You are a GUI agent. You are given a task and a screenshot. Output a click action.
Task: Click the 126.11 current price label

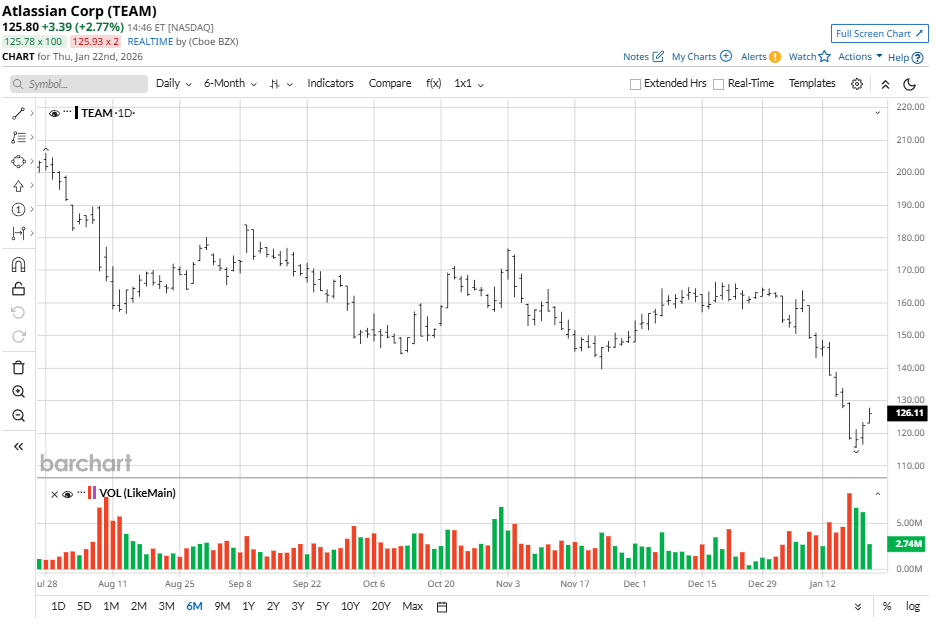click(907, 413)
